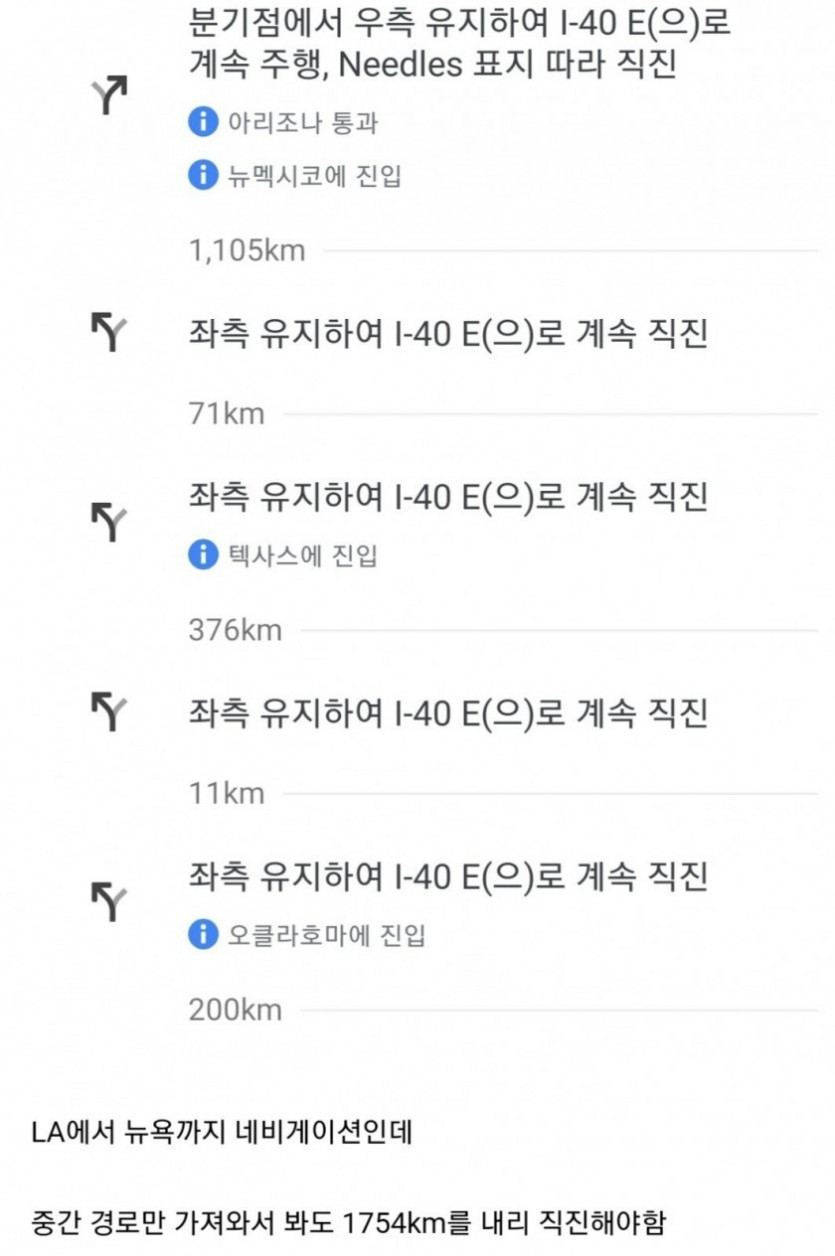Click the caption line mentioning 1754km
The image size is (835, 1256).
pos(350,1222)
